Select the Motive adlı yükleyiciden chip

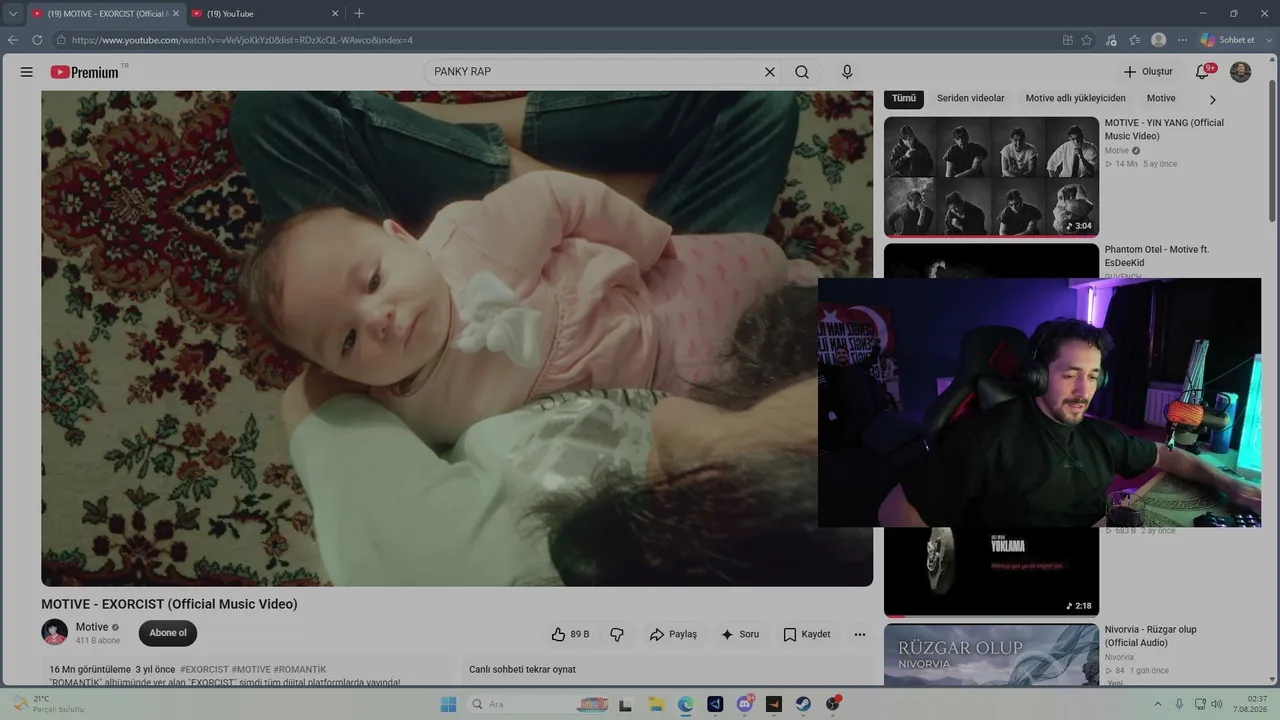click(x=1076, y=99)
